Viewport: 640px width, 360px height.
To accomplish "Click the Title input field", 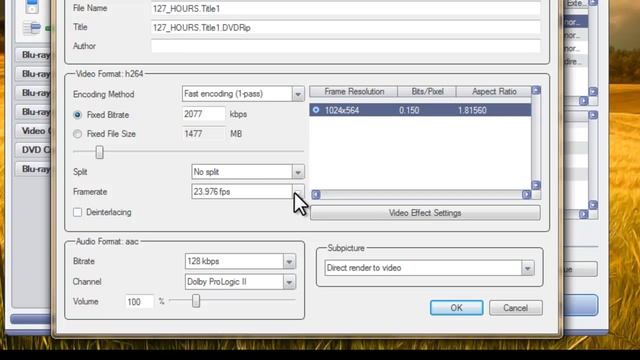I will 346,27.
